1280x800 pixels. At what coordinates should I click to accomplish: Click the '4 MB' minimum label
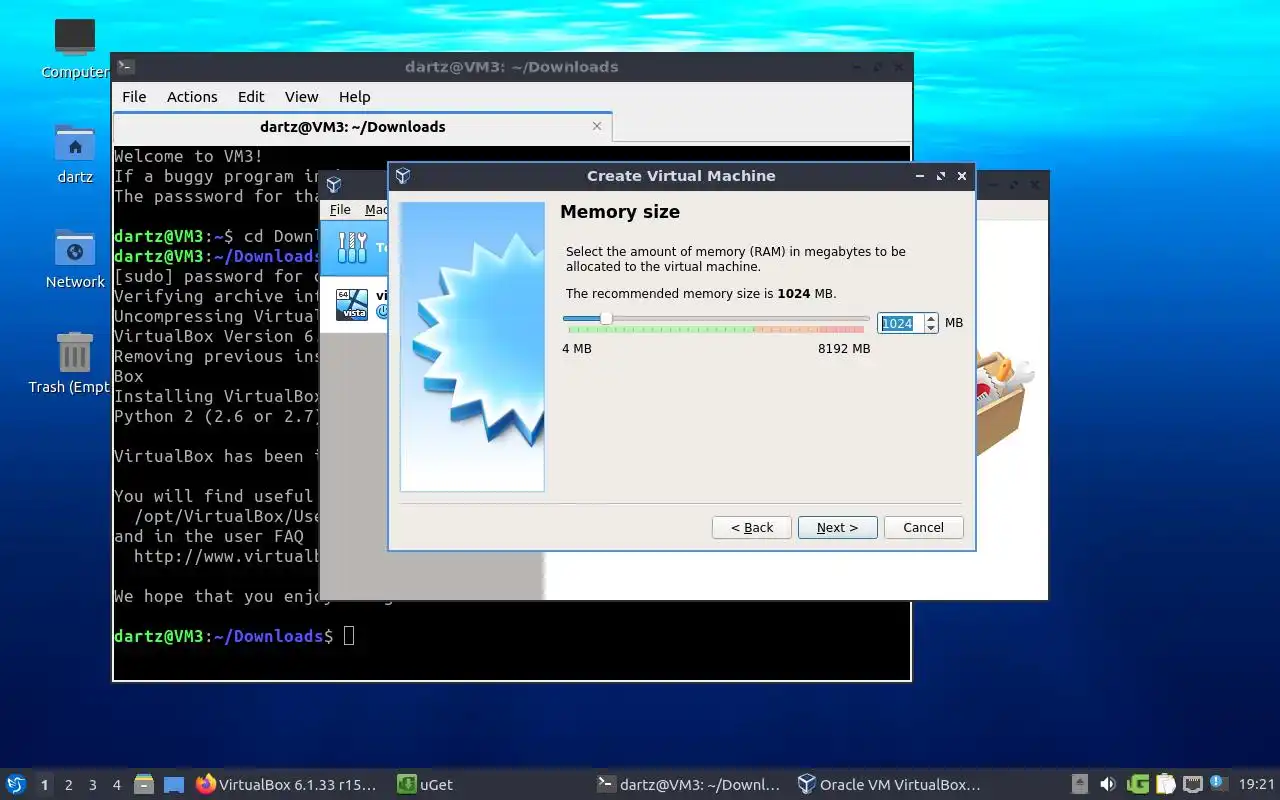point(577,349)
